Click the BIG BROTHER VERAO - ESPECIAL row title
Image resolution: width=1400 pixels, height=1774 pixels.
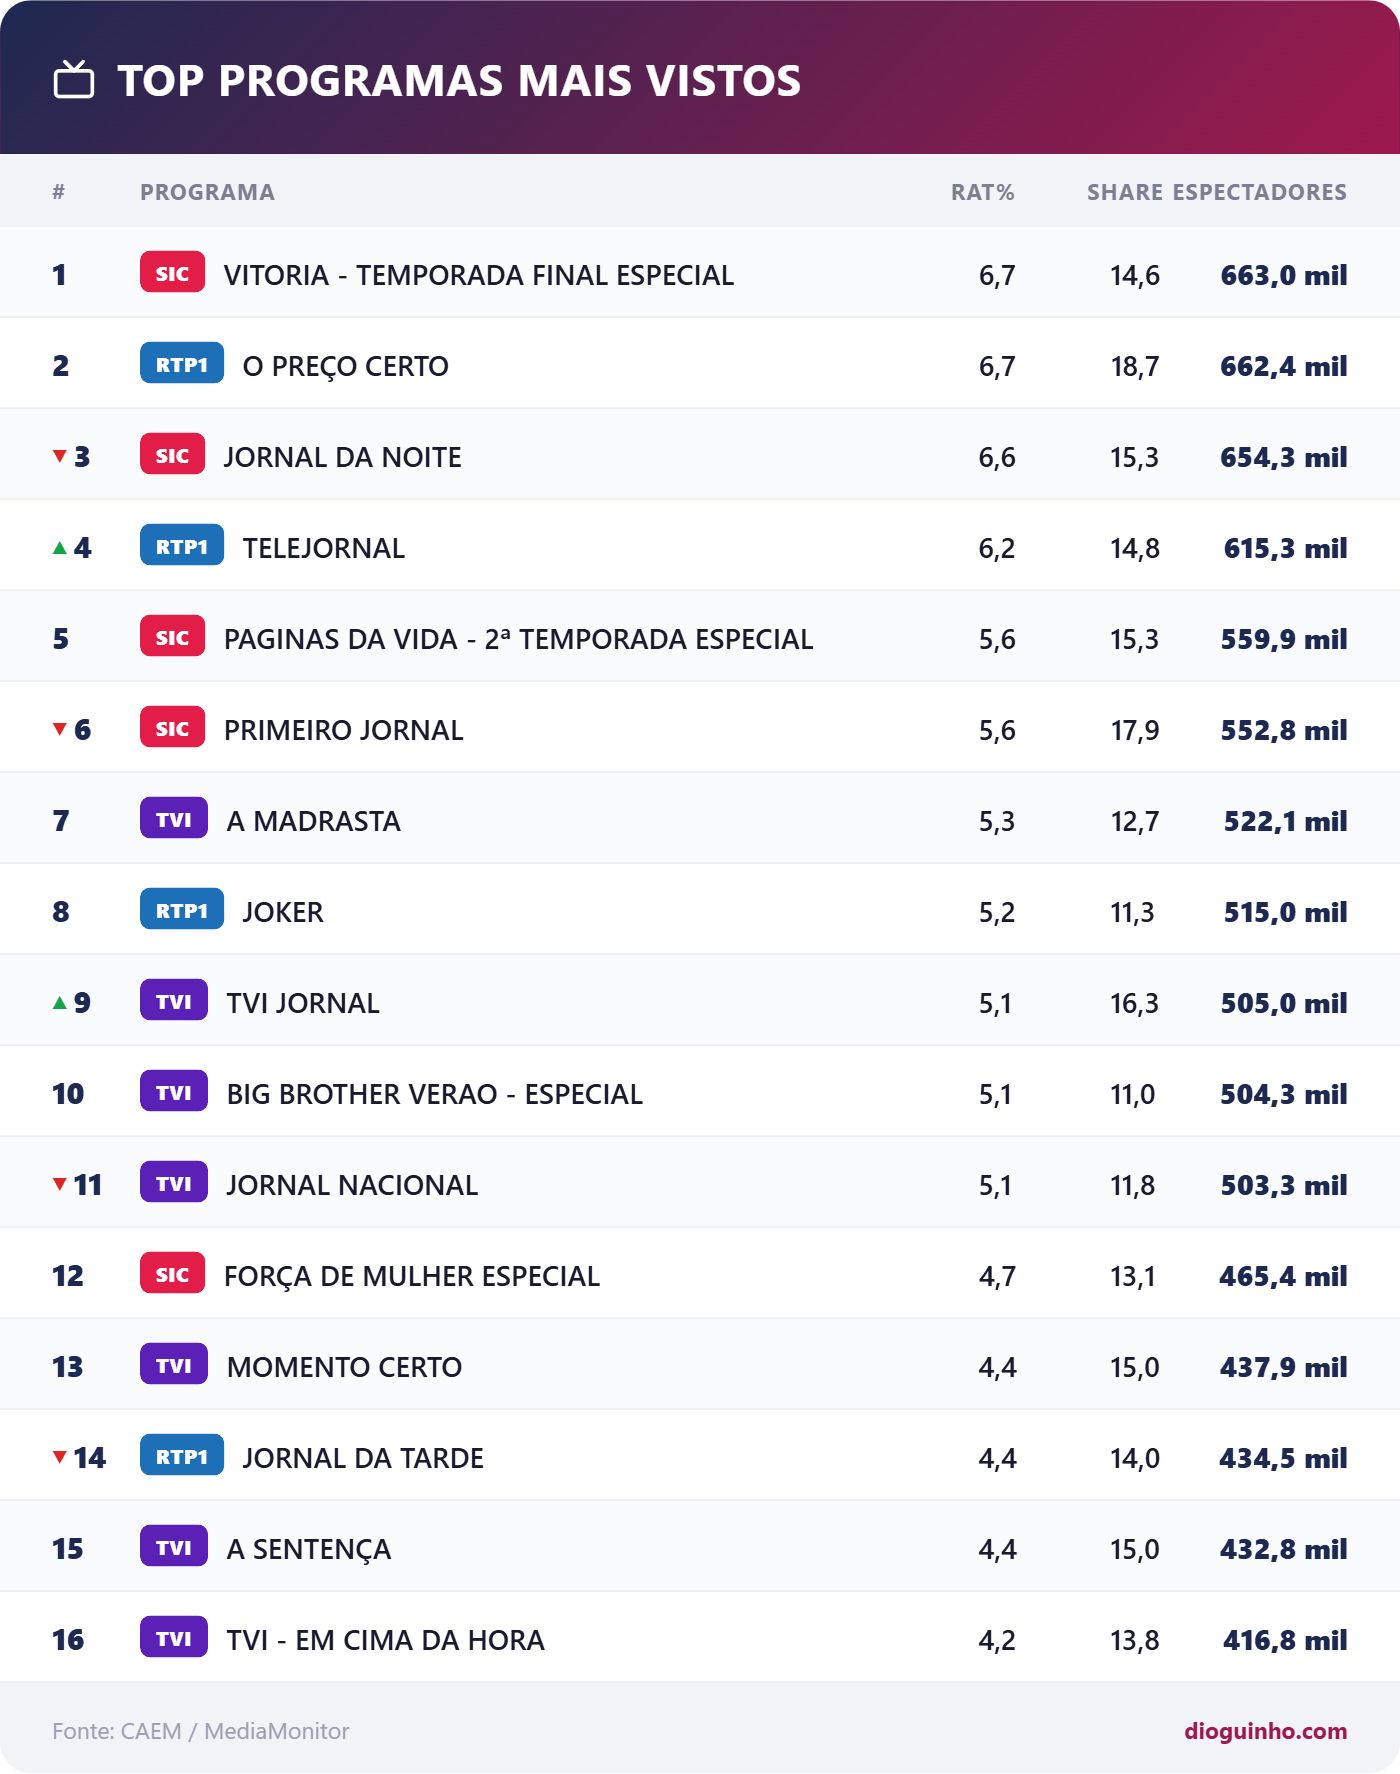[435, 1094]
